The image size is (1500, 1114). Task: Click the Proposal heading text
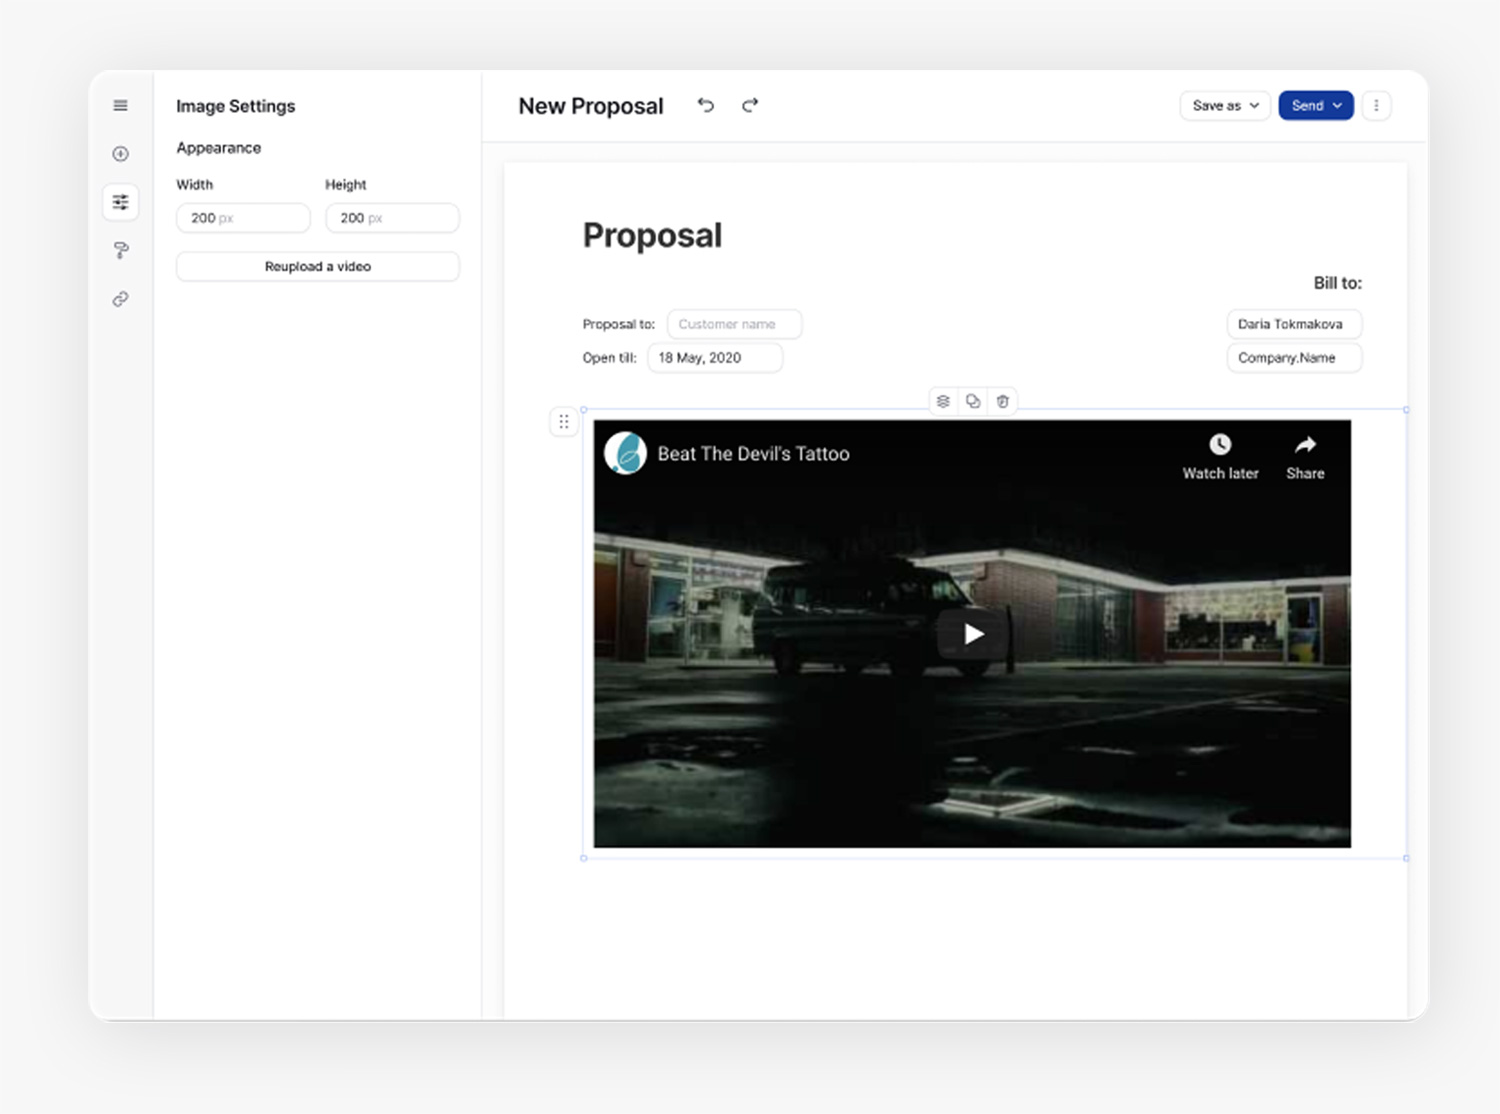coord(652,235)
